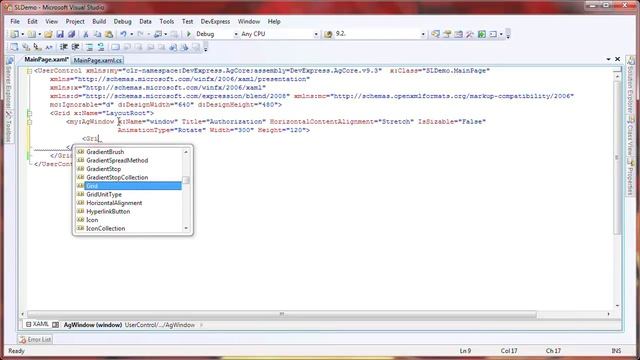Open the Object Browser toolbar icon
Viewport: 640px width, 360px height.
pyautogui.click(x=458, y=34)
